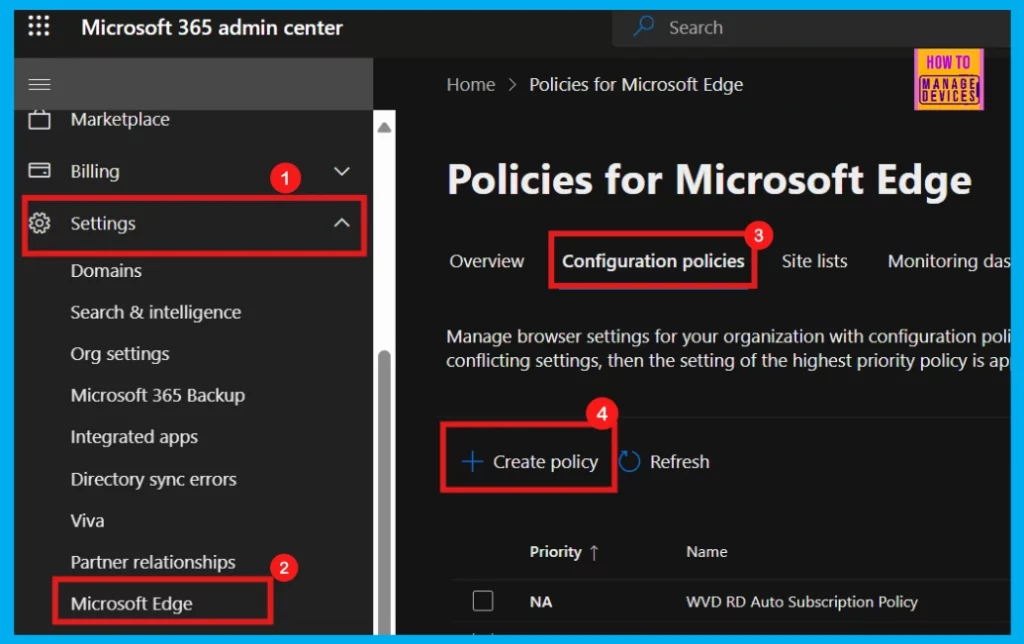Go to Home via breadcrumb
Screen dimensions: 1024x644
(x=471, y=84)
